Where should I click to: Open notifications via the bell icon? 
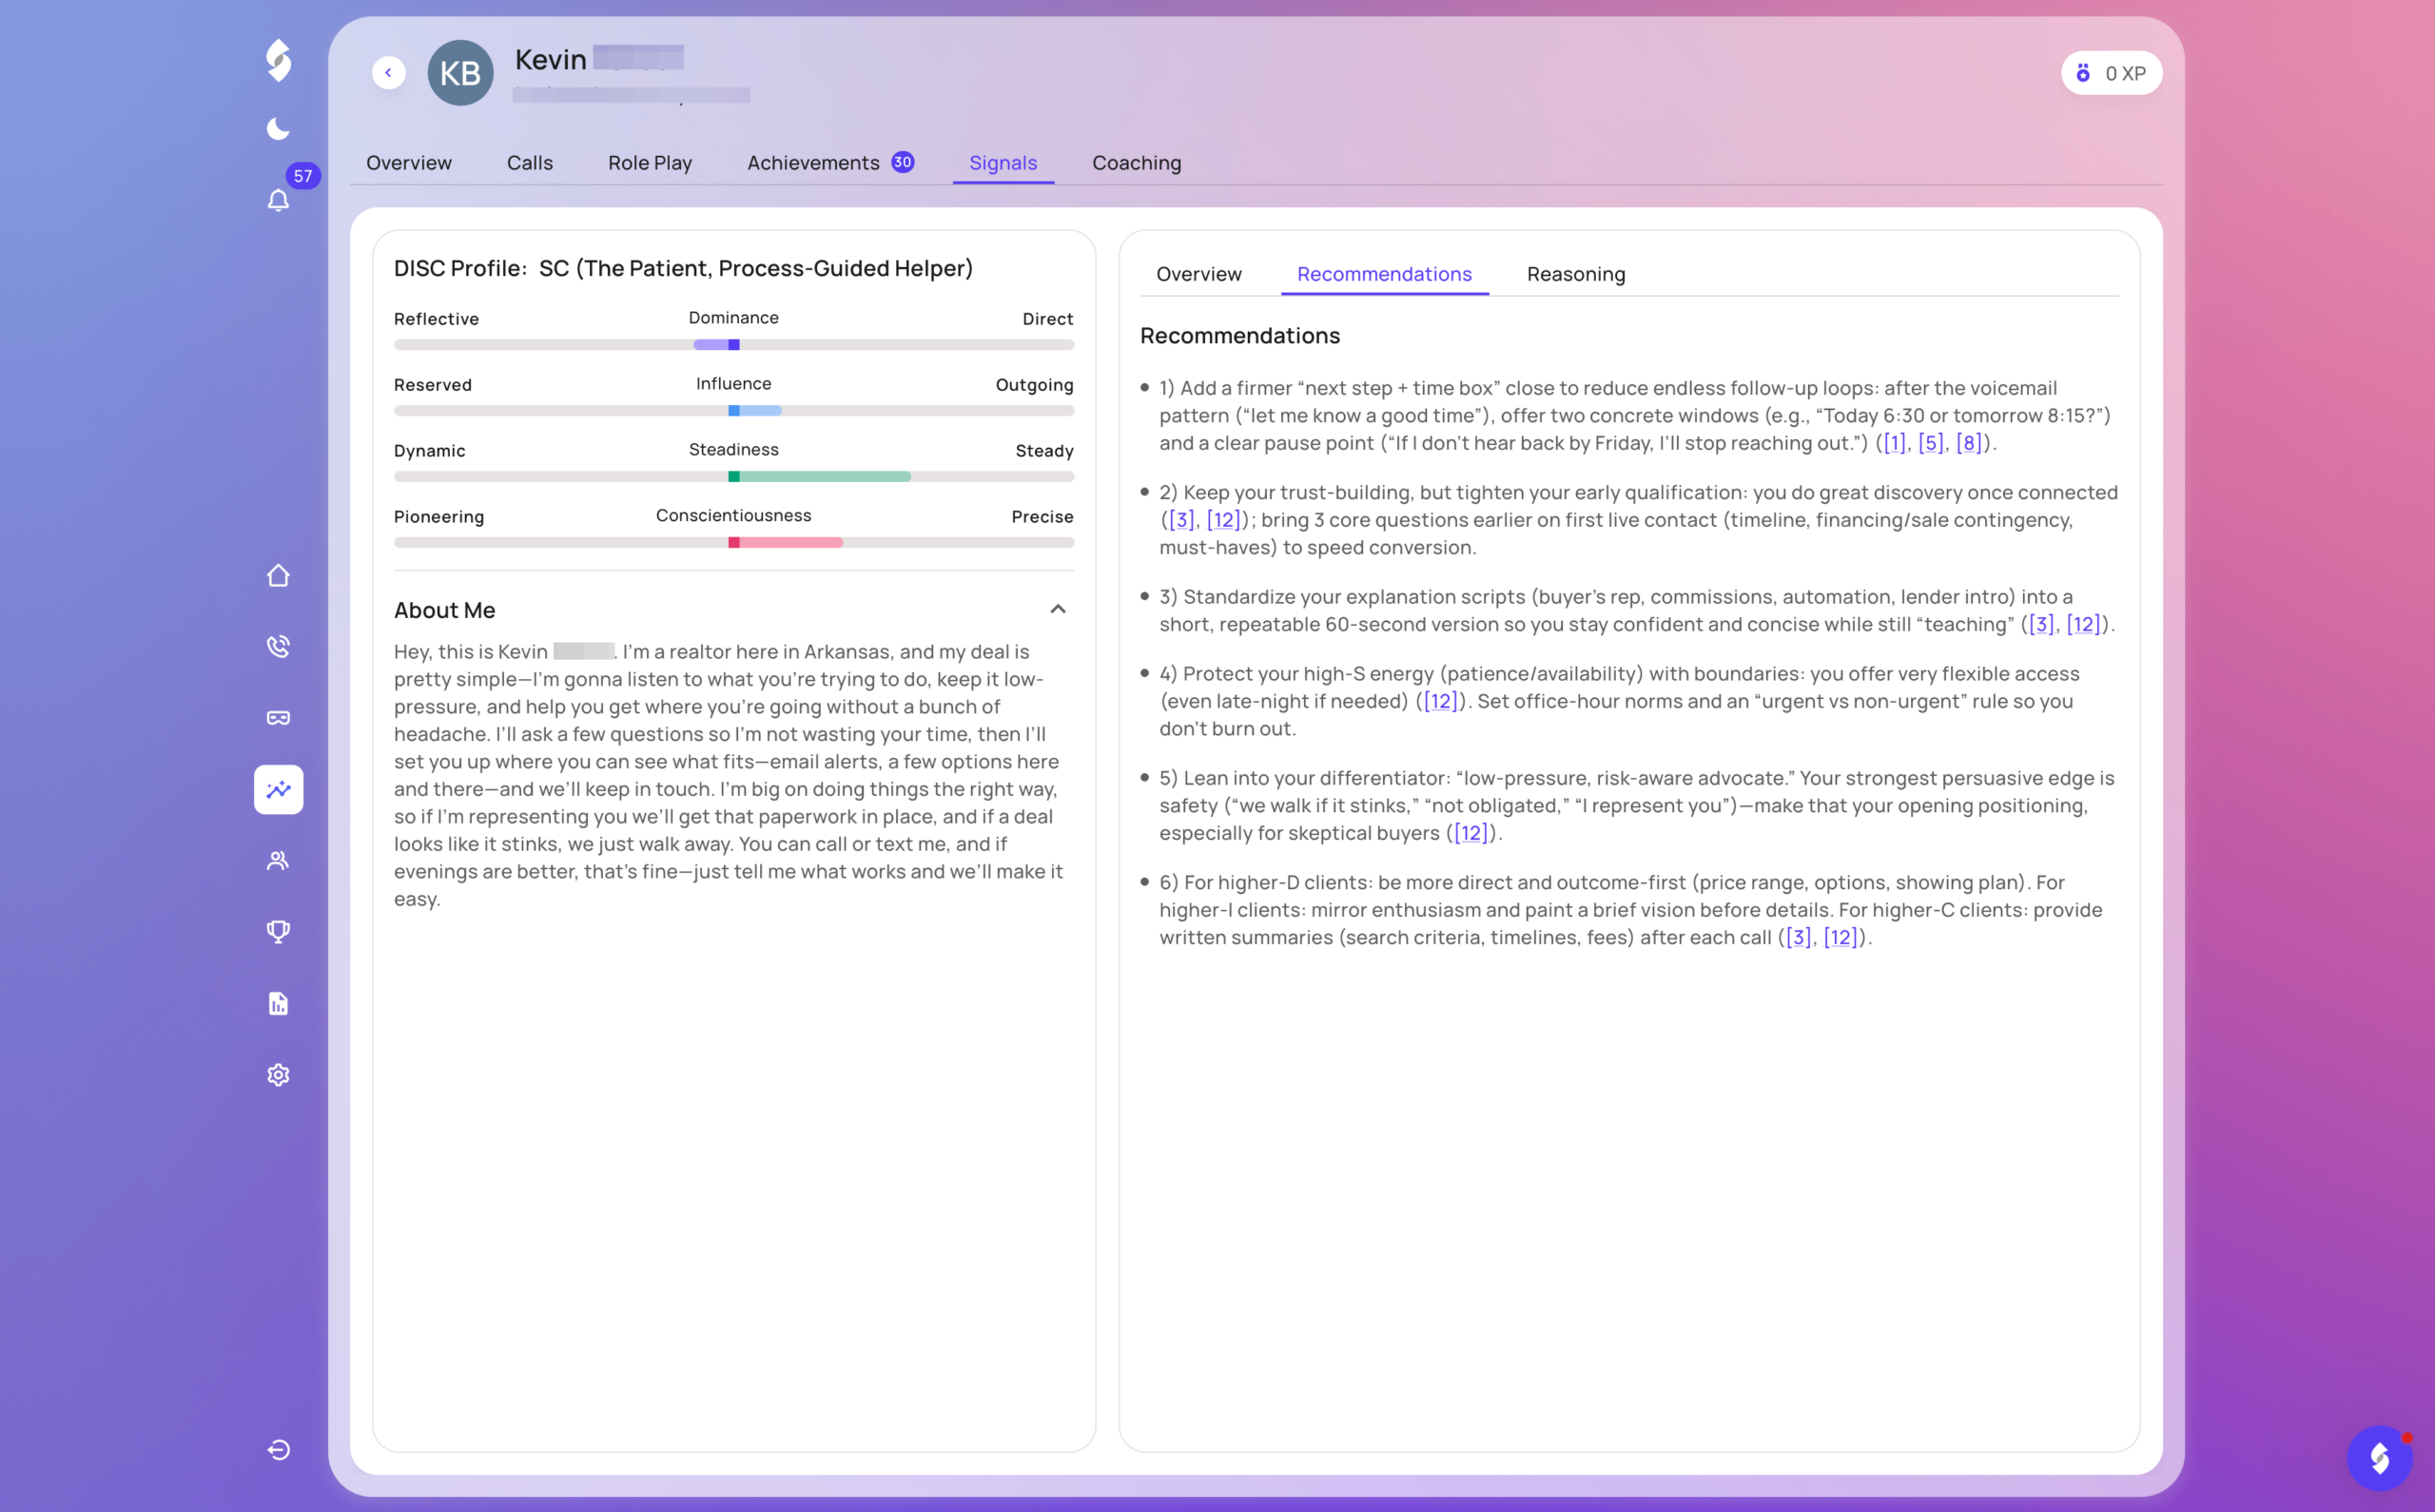[x=278, y=200]
